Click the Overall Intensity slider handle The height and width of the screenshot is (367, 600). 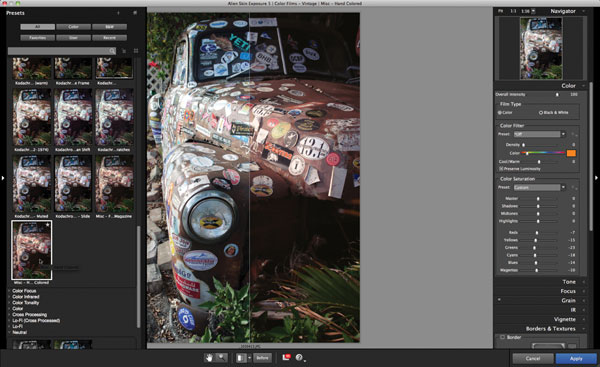[557, 95]
